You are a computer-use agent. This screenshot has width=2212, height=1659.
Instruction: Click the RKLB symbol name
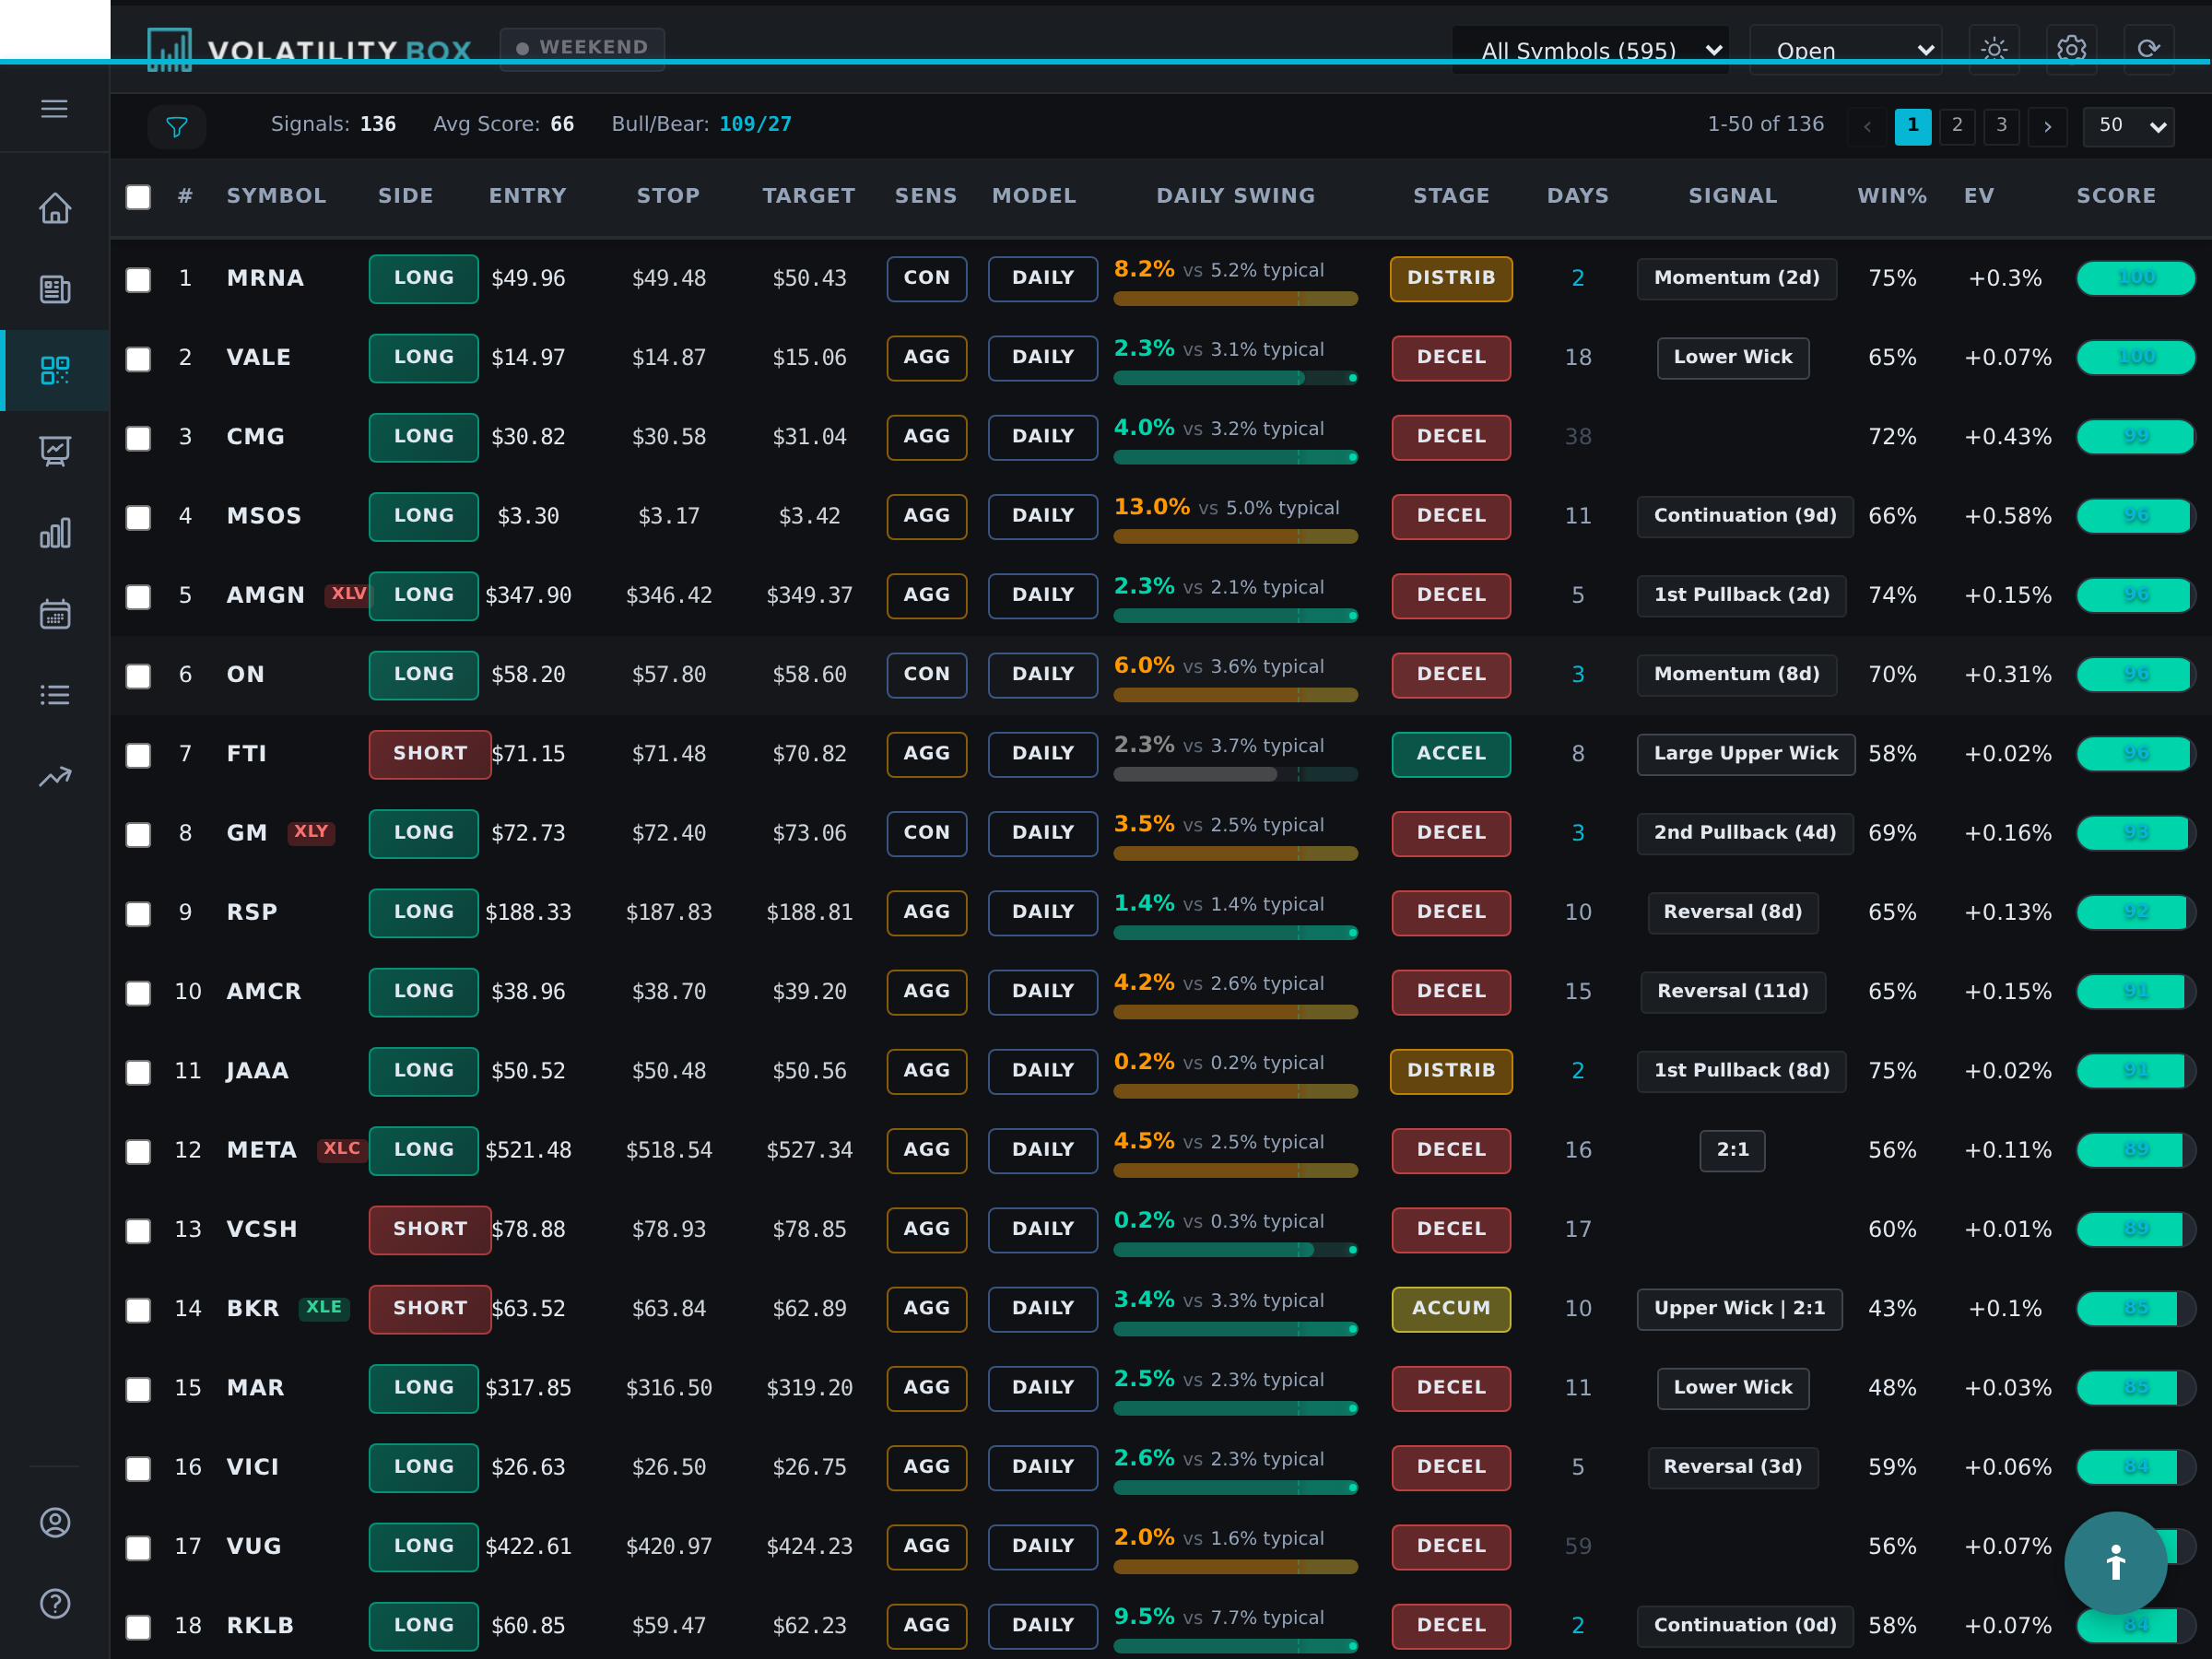[x=260, y=1625]
